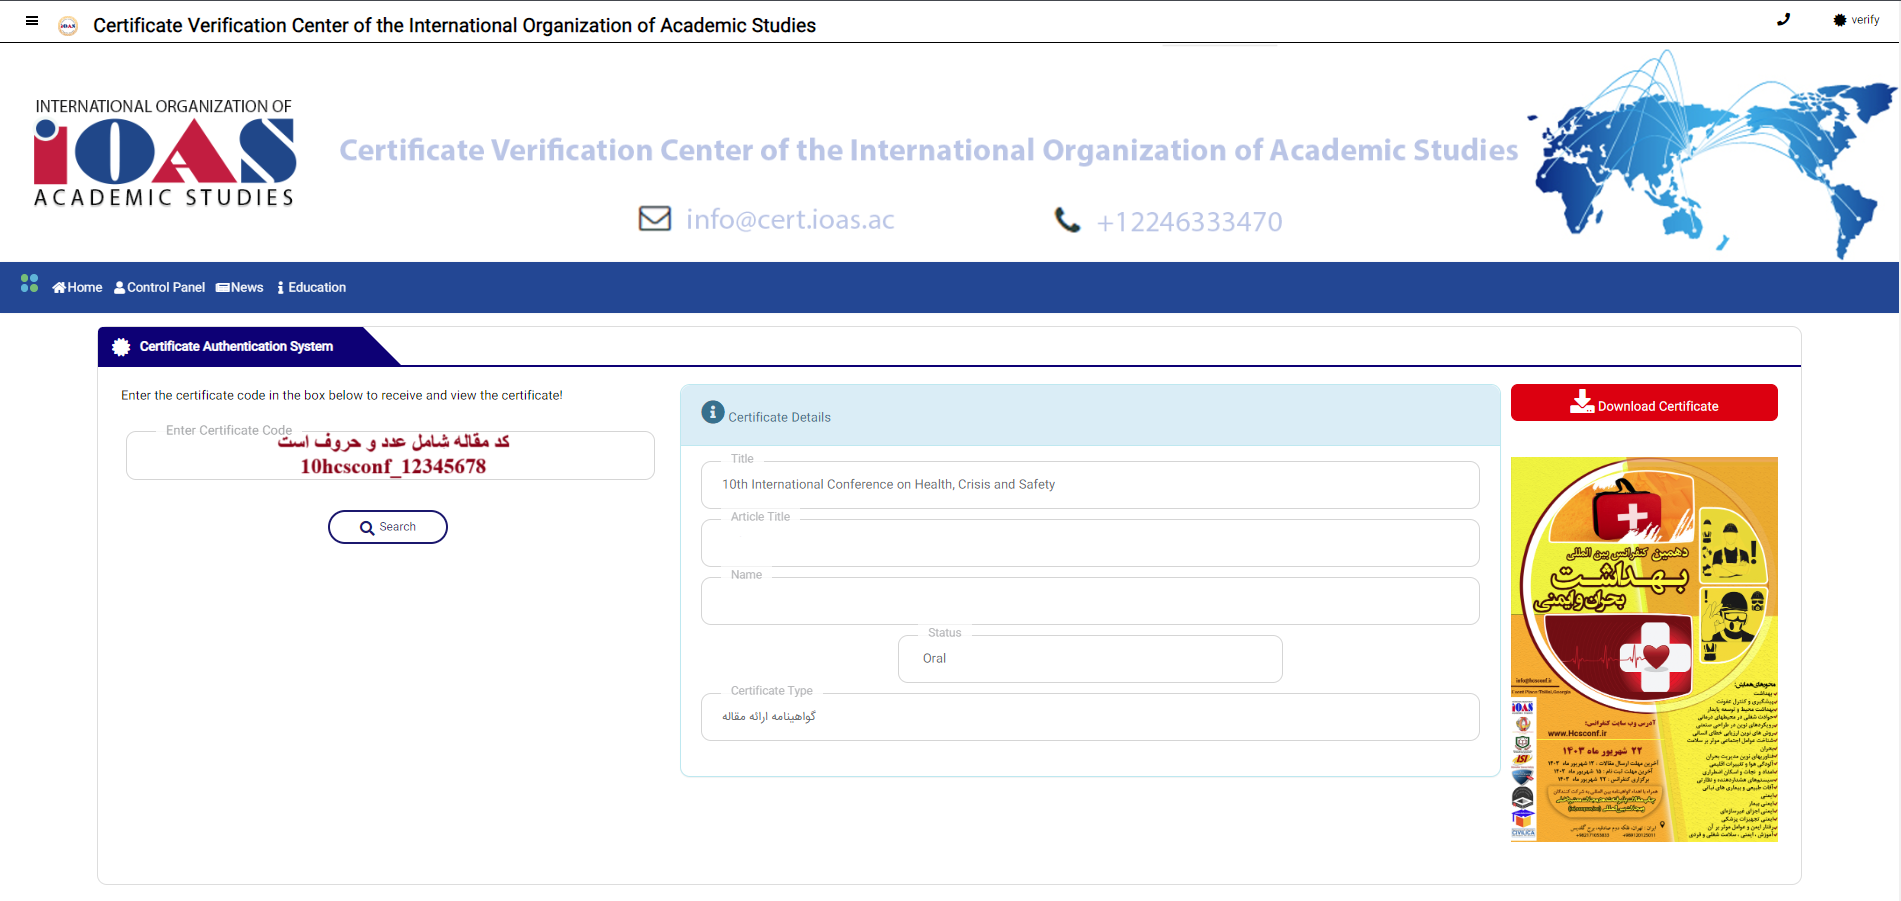This screenshot has height=901, width=1901.
Task: Click the world map banner image
Action: (1712, 153)
